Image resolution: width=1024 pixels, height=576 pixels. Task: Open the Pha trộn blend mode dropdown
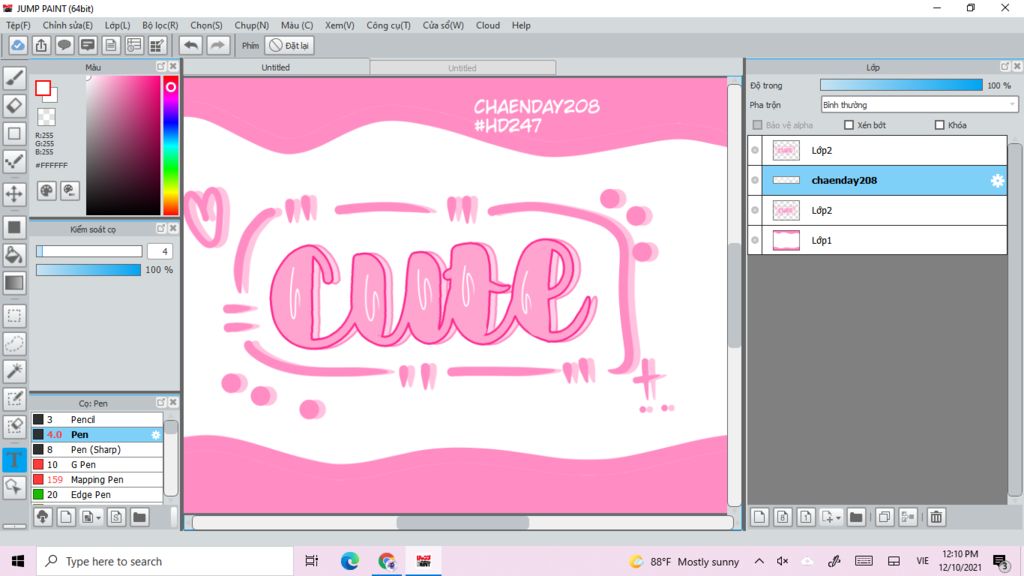click(x=919, y=104)
